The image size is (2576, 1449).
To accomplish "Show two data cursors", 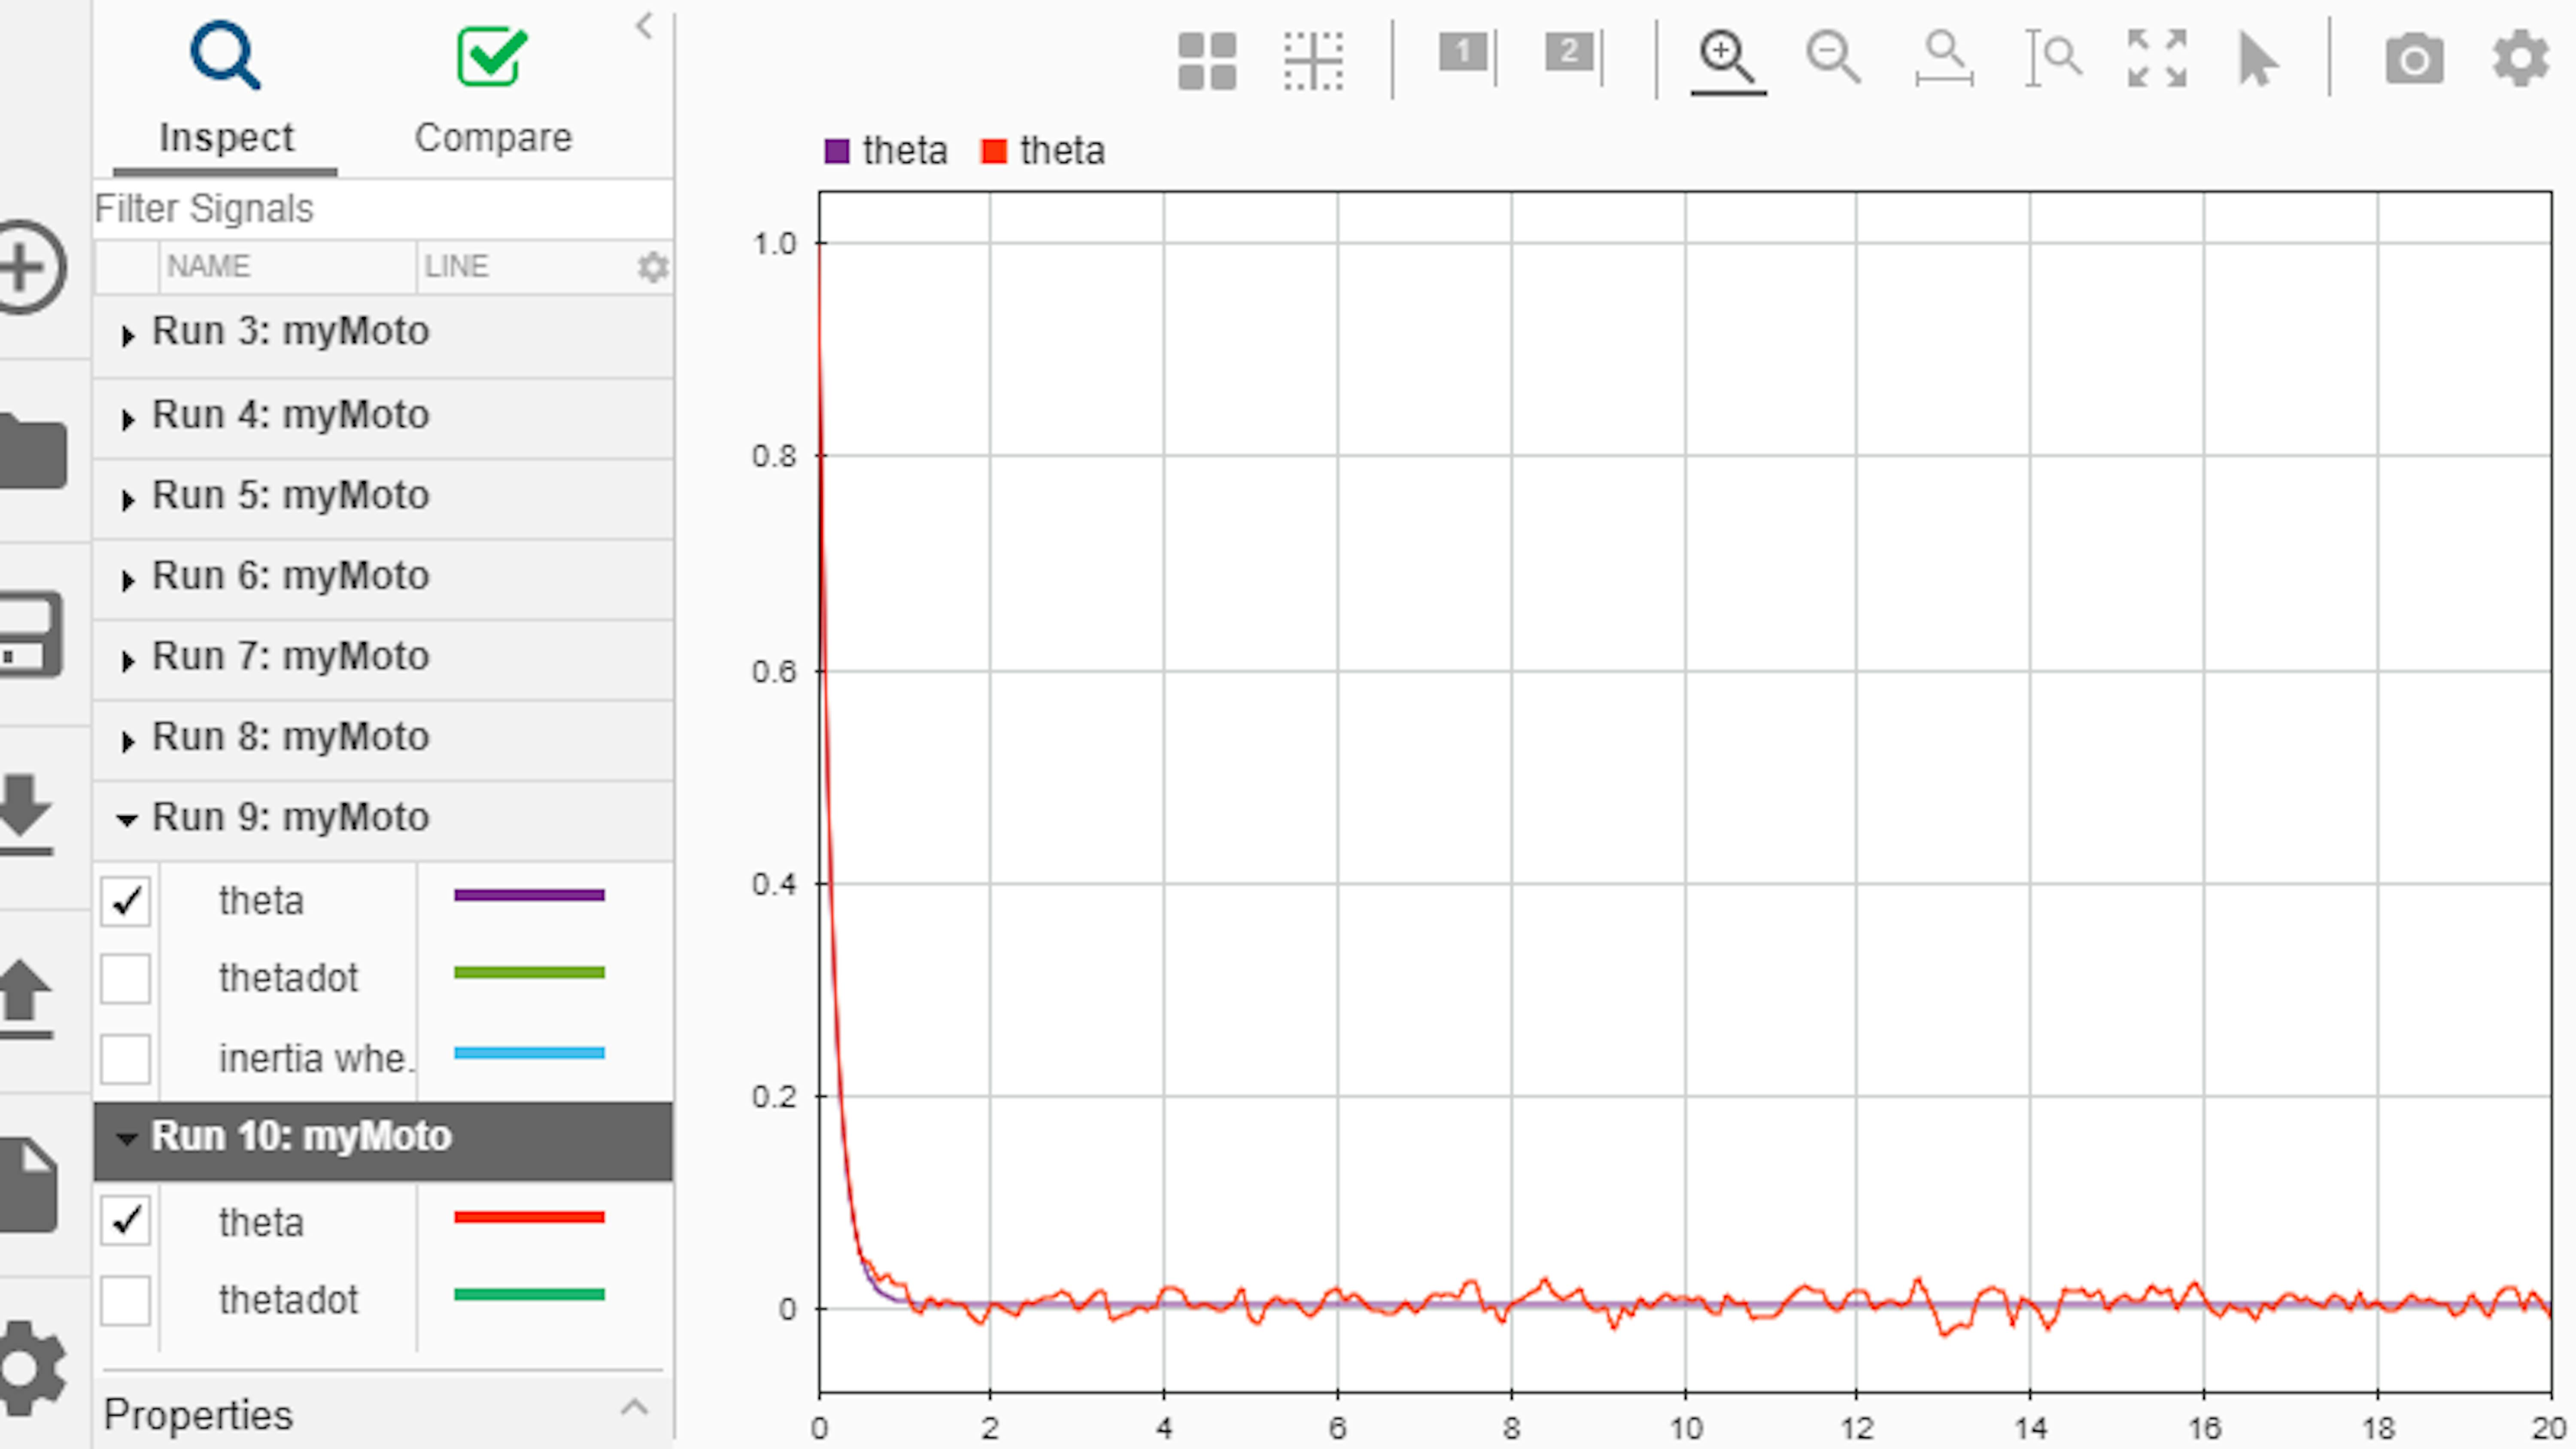I will [1573, 55].
